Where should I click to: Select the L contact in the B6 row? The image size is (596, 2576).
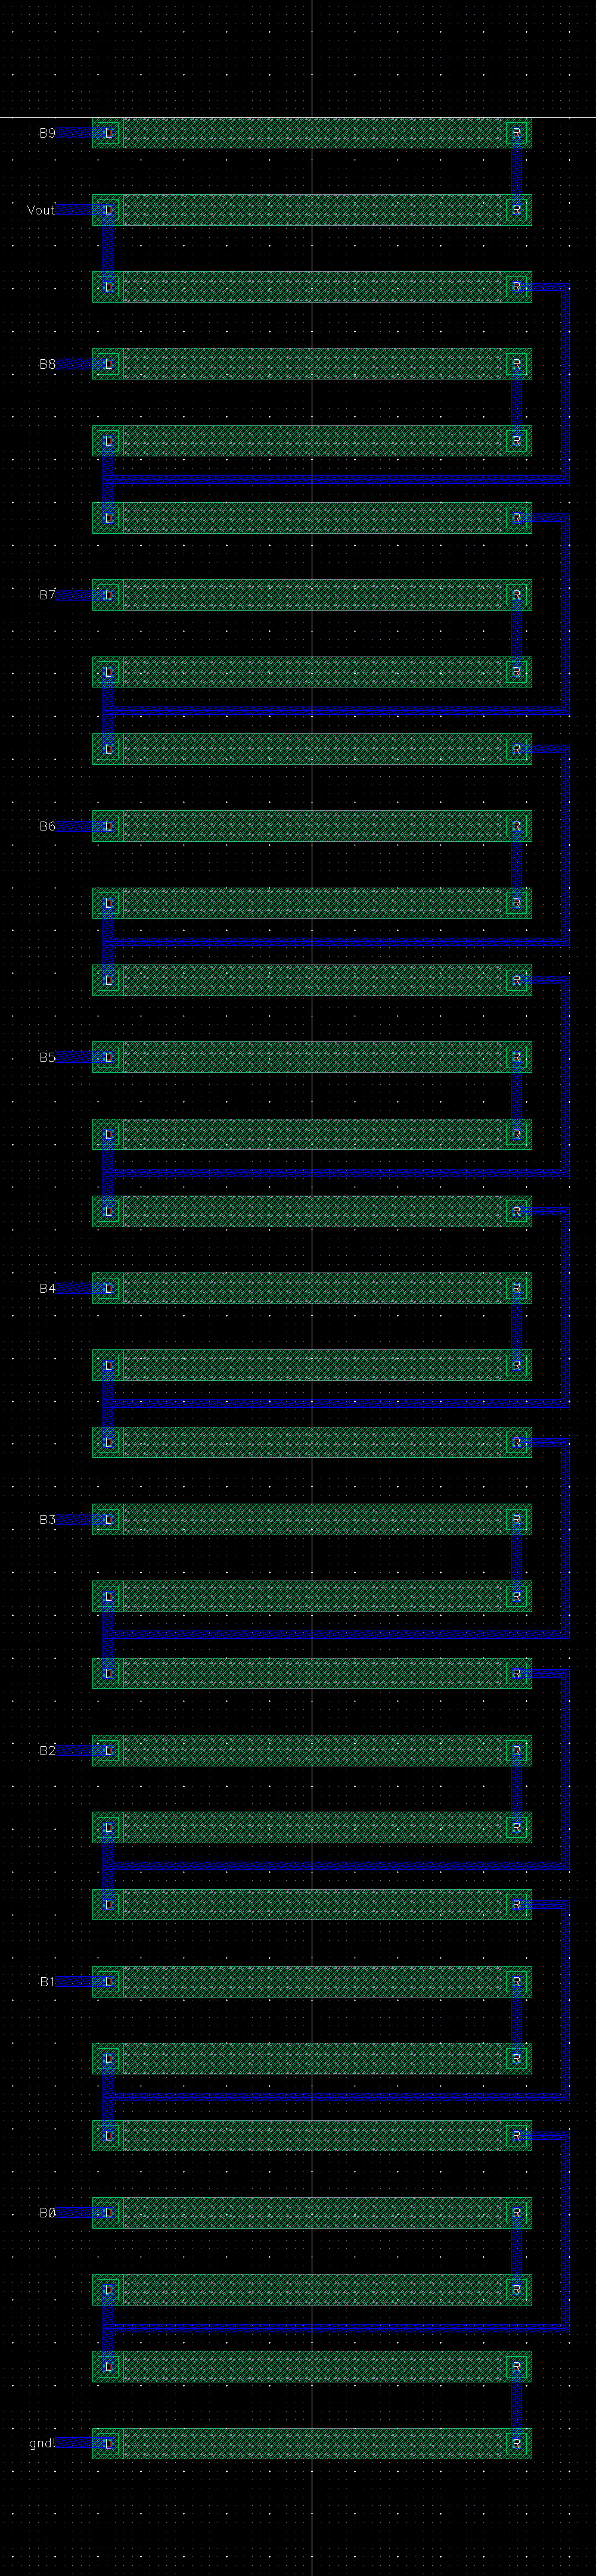(x=108, y=826)
